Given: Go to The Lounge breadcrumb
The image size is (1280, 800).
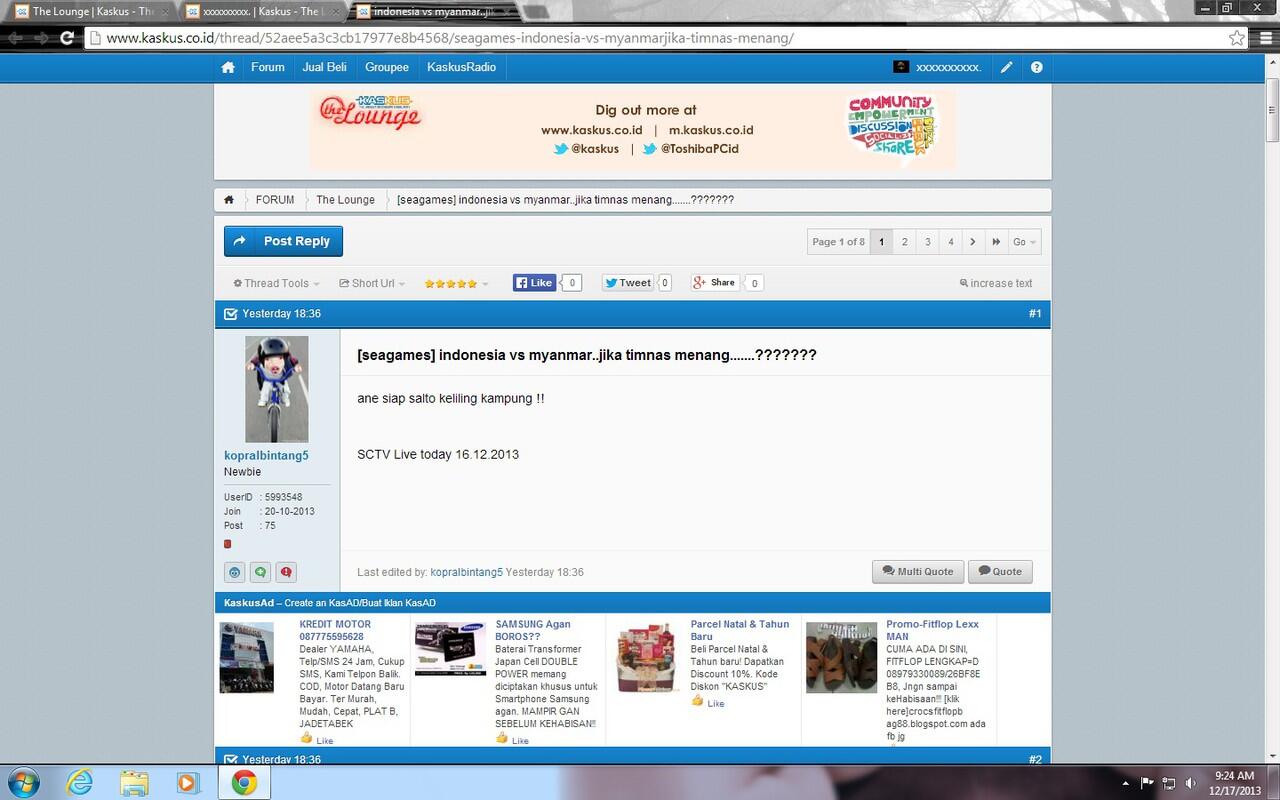Looking at the screenshot, I should click(346, 200).
